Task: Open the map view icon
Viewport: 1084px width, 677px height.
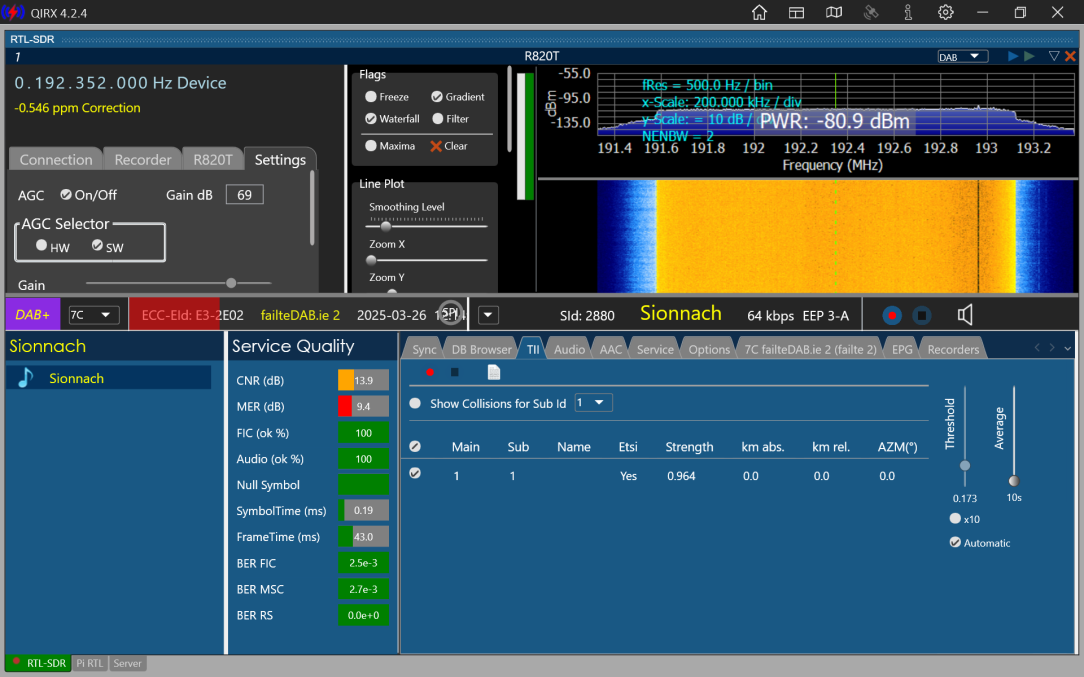Action: [x=834, y=12]
